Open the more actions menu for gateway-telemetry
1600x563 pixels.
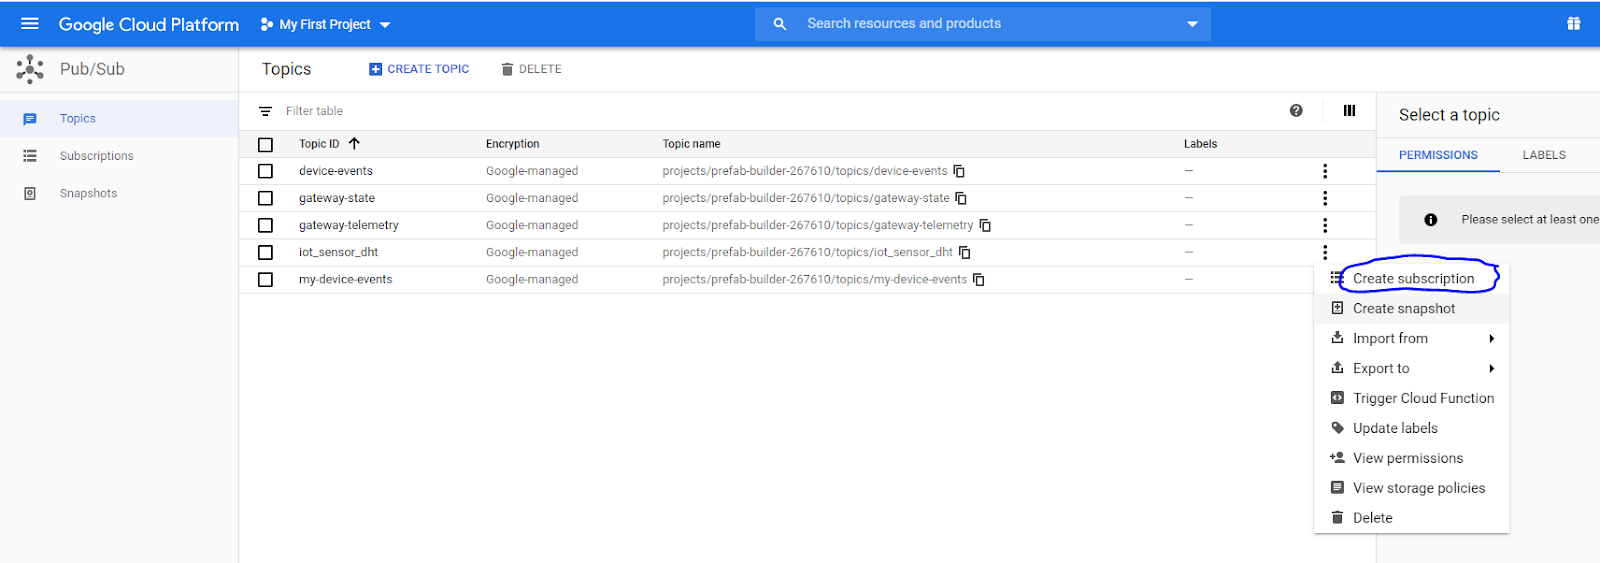1325,225
